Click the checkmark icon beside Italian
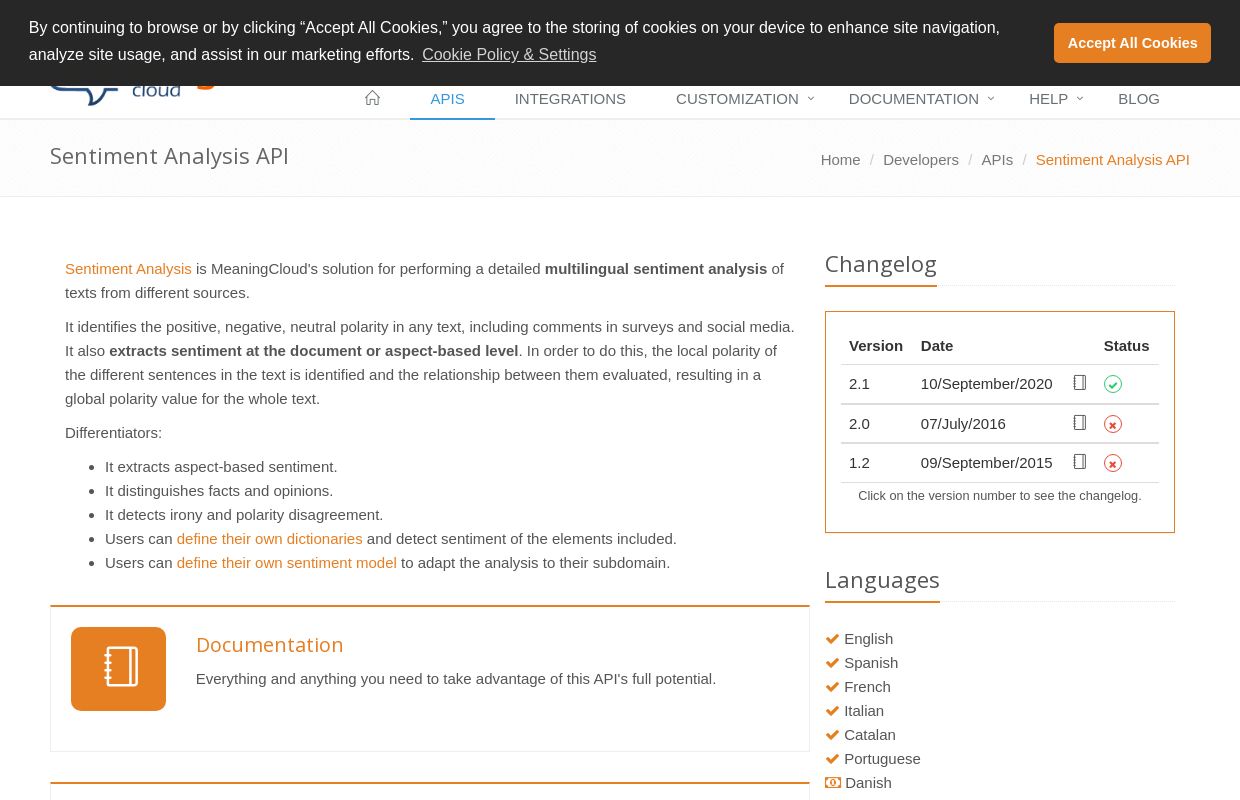1240x800 pixels. [832, 711]
